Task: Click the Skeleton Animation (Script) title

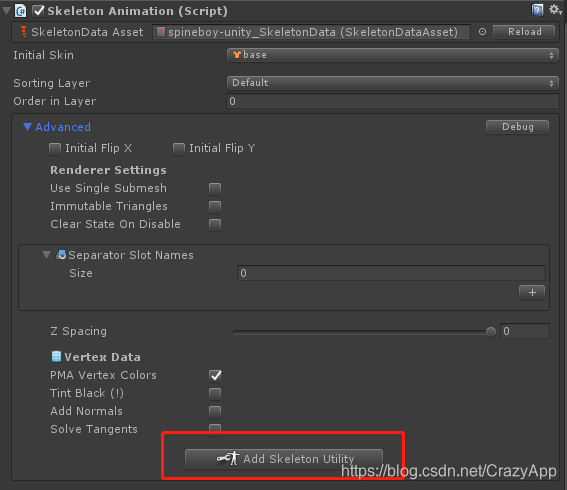Action: tap(137, 11)
